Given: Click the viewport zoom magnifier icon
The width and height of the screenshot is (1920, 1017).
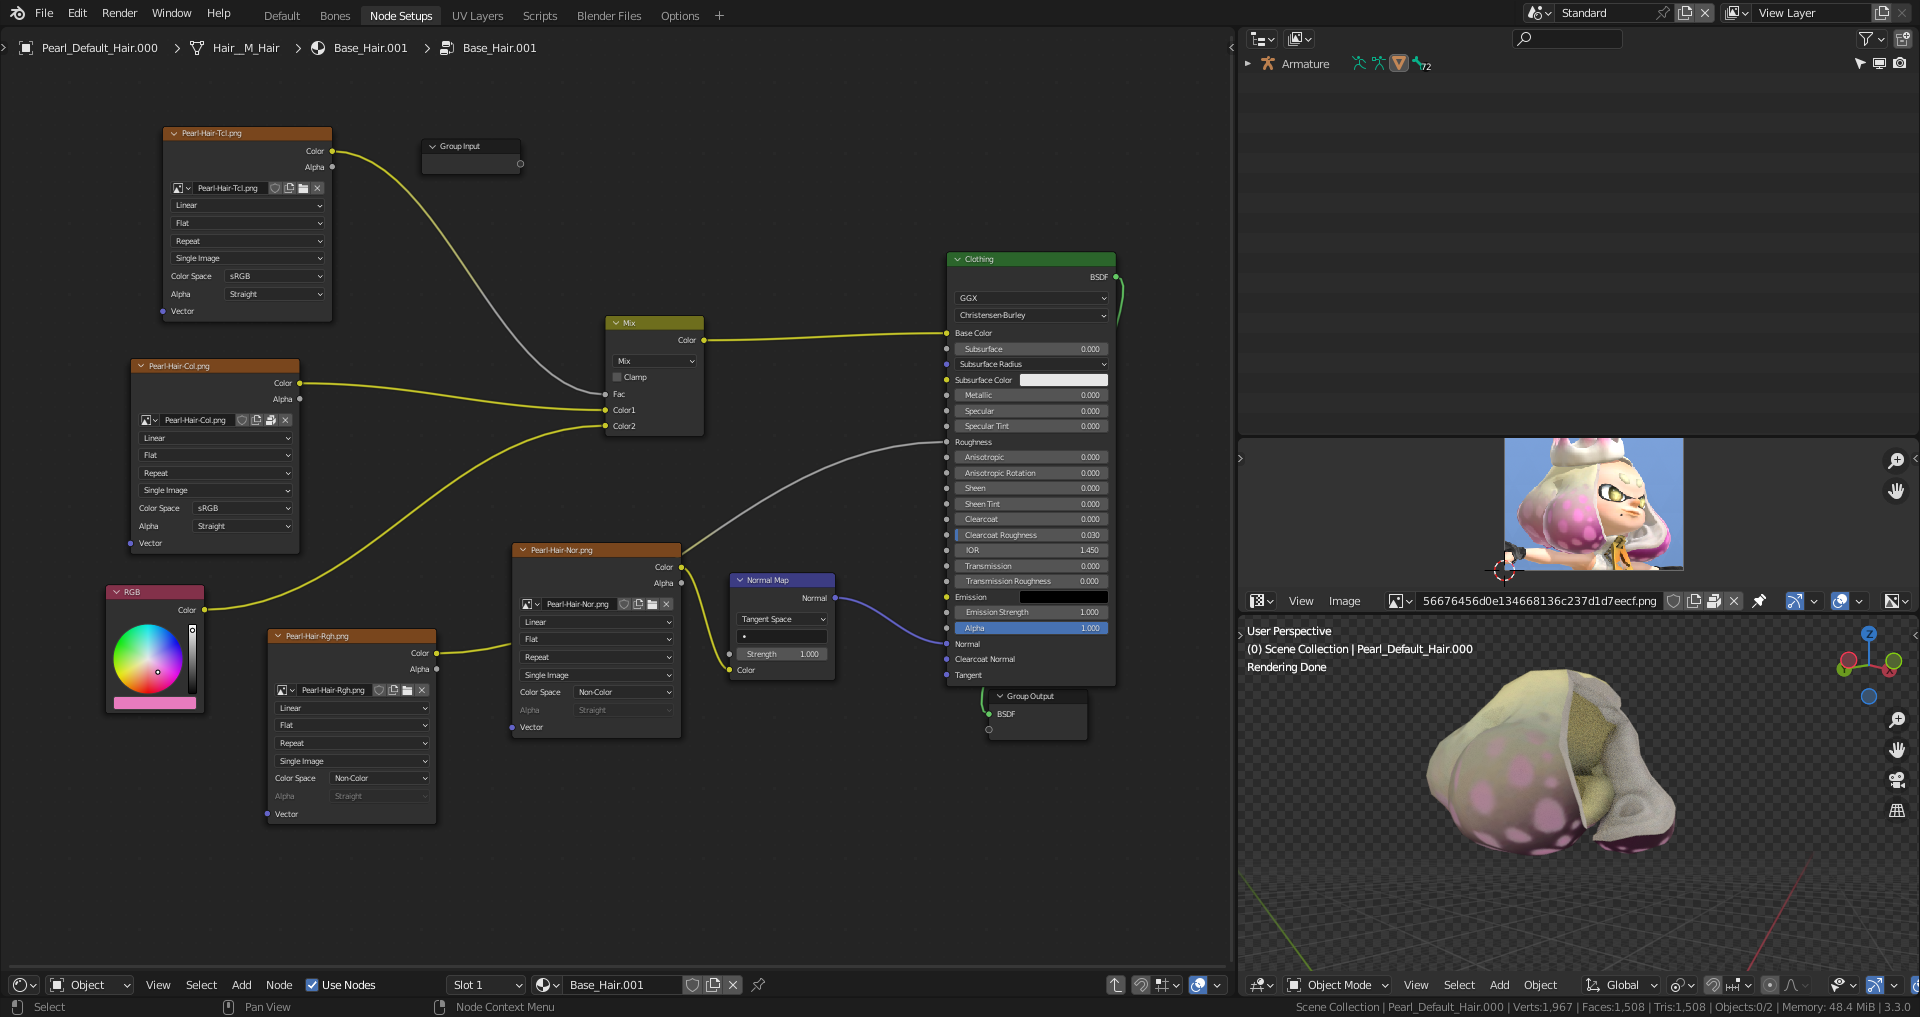Looking at the screenshot, I should (x=1896, y=720).
